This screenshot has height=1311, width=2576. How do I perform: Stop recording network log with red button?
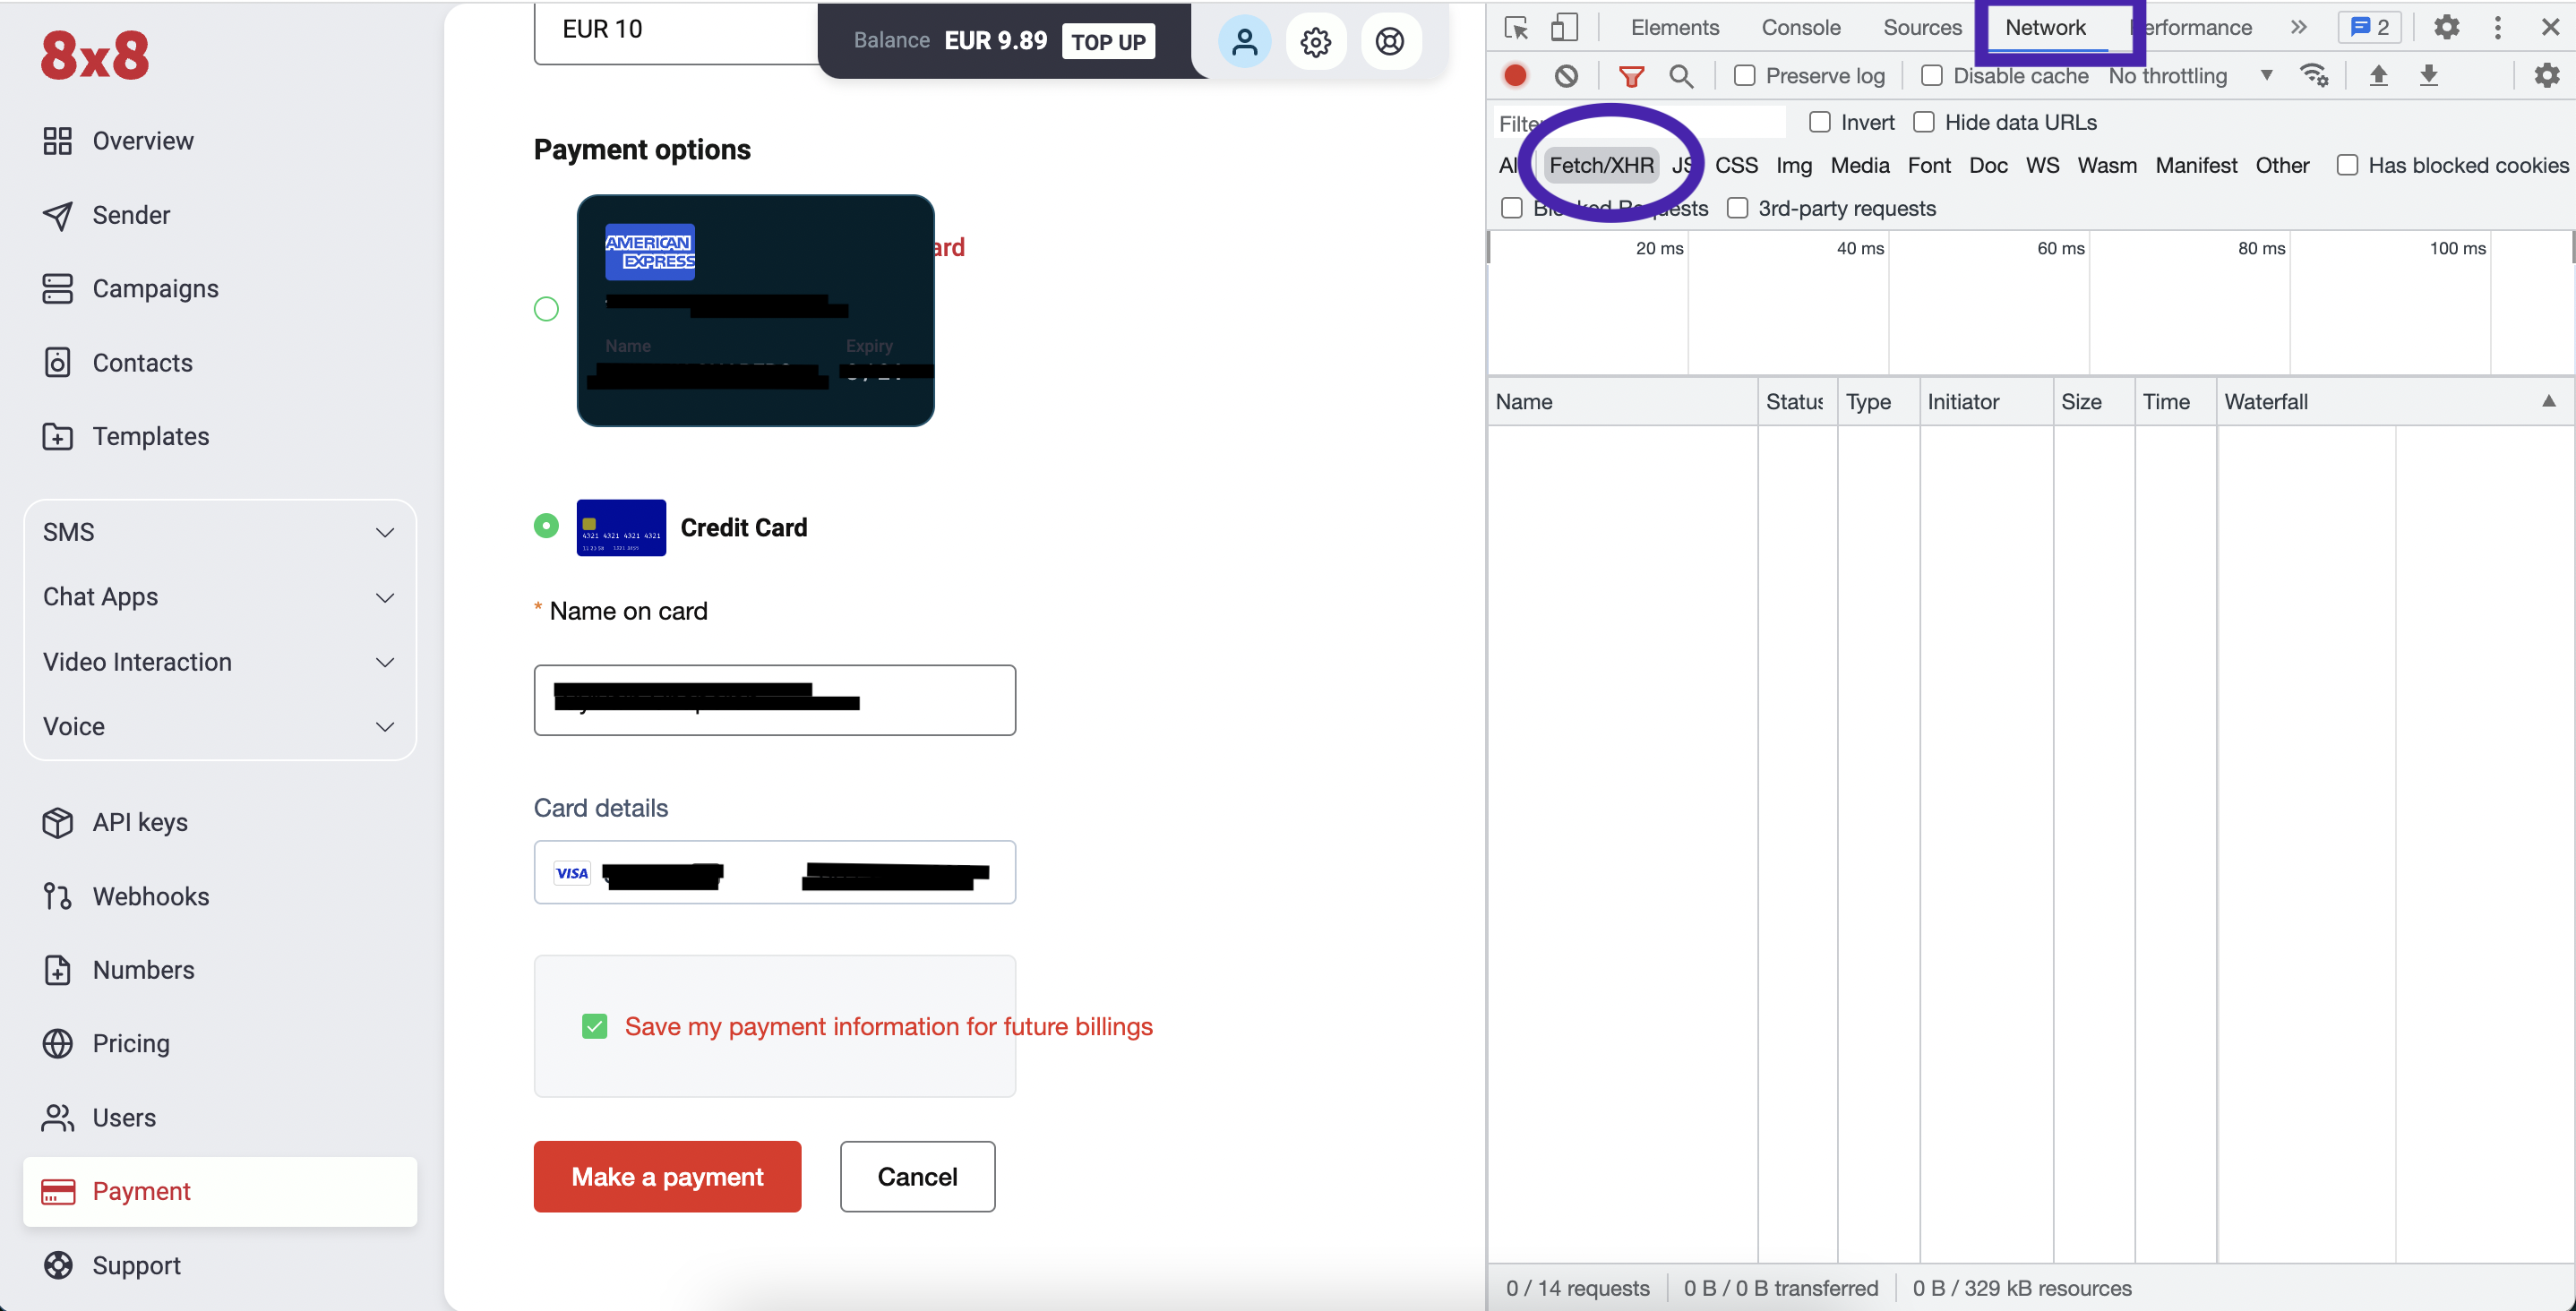[x=1514, y=75]
